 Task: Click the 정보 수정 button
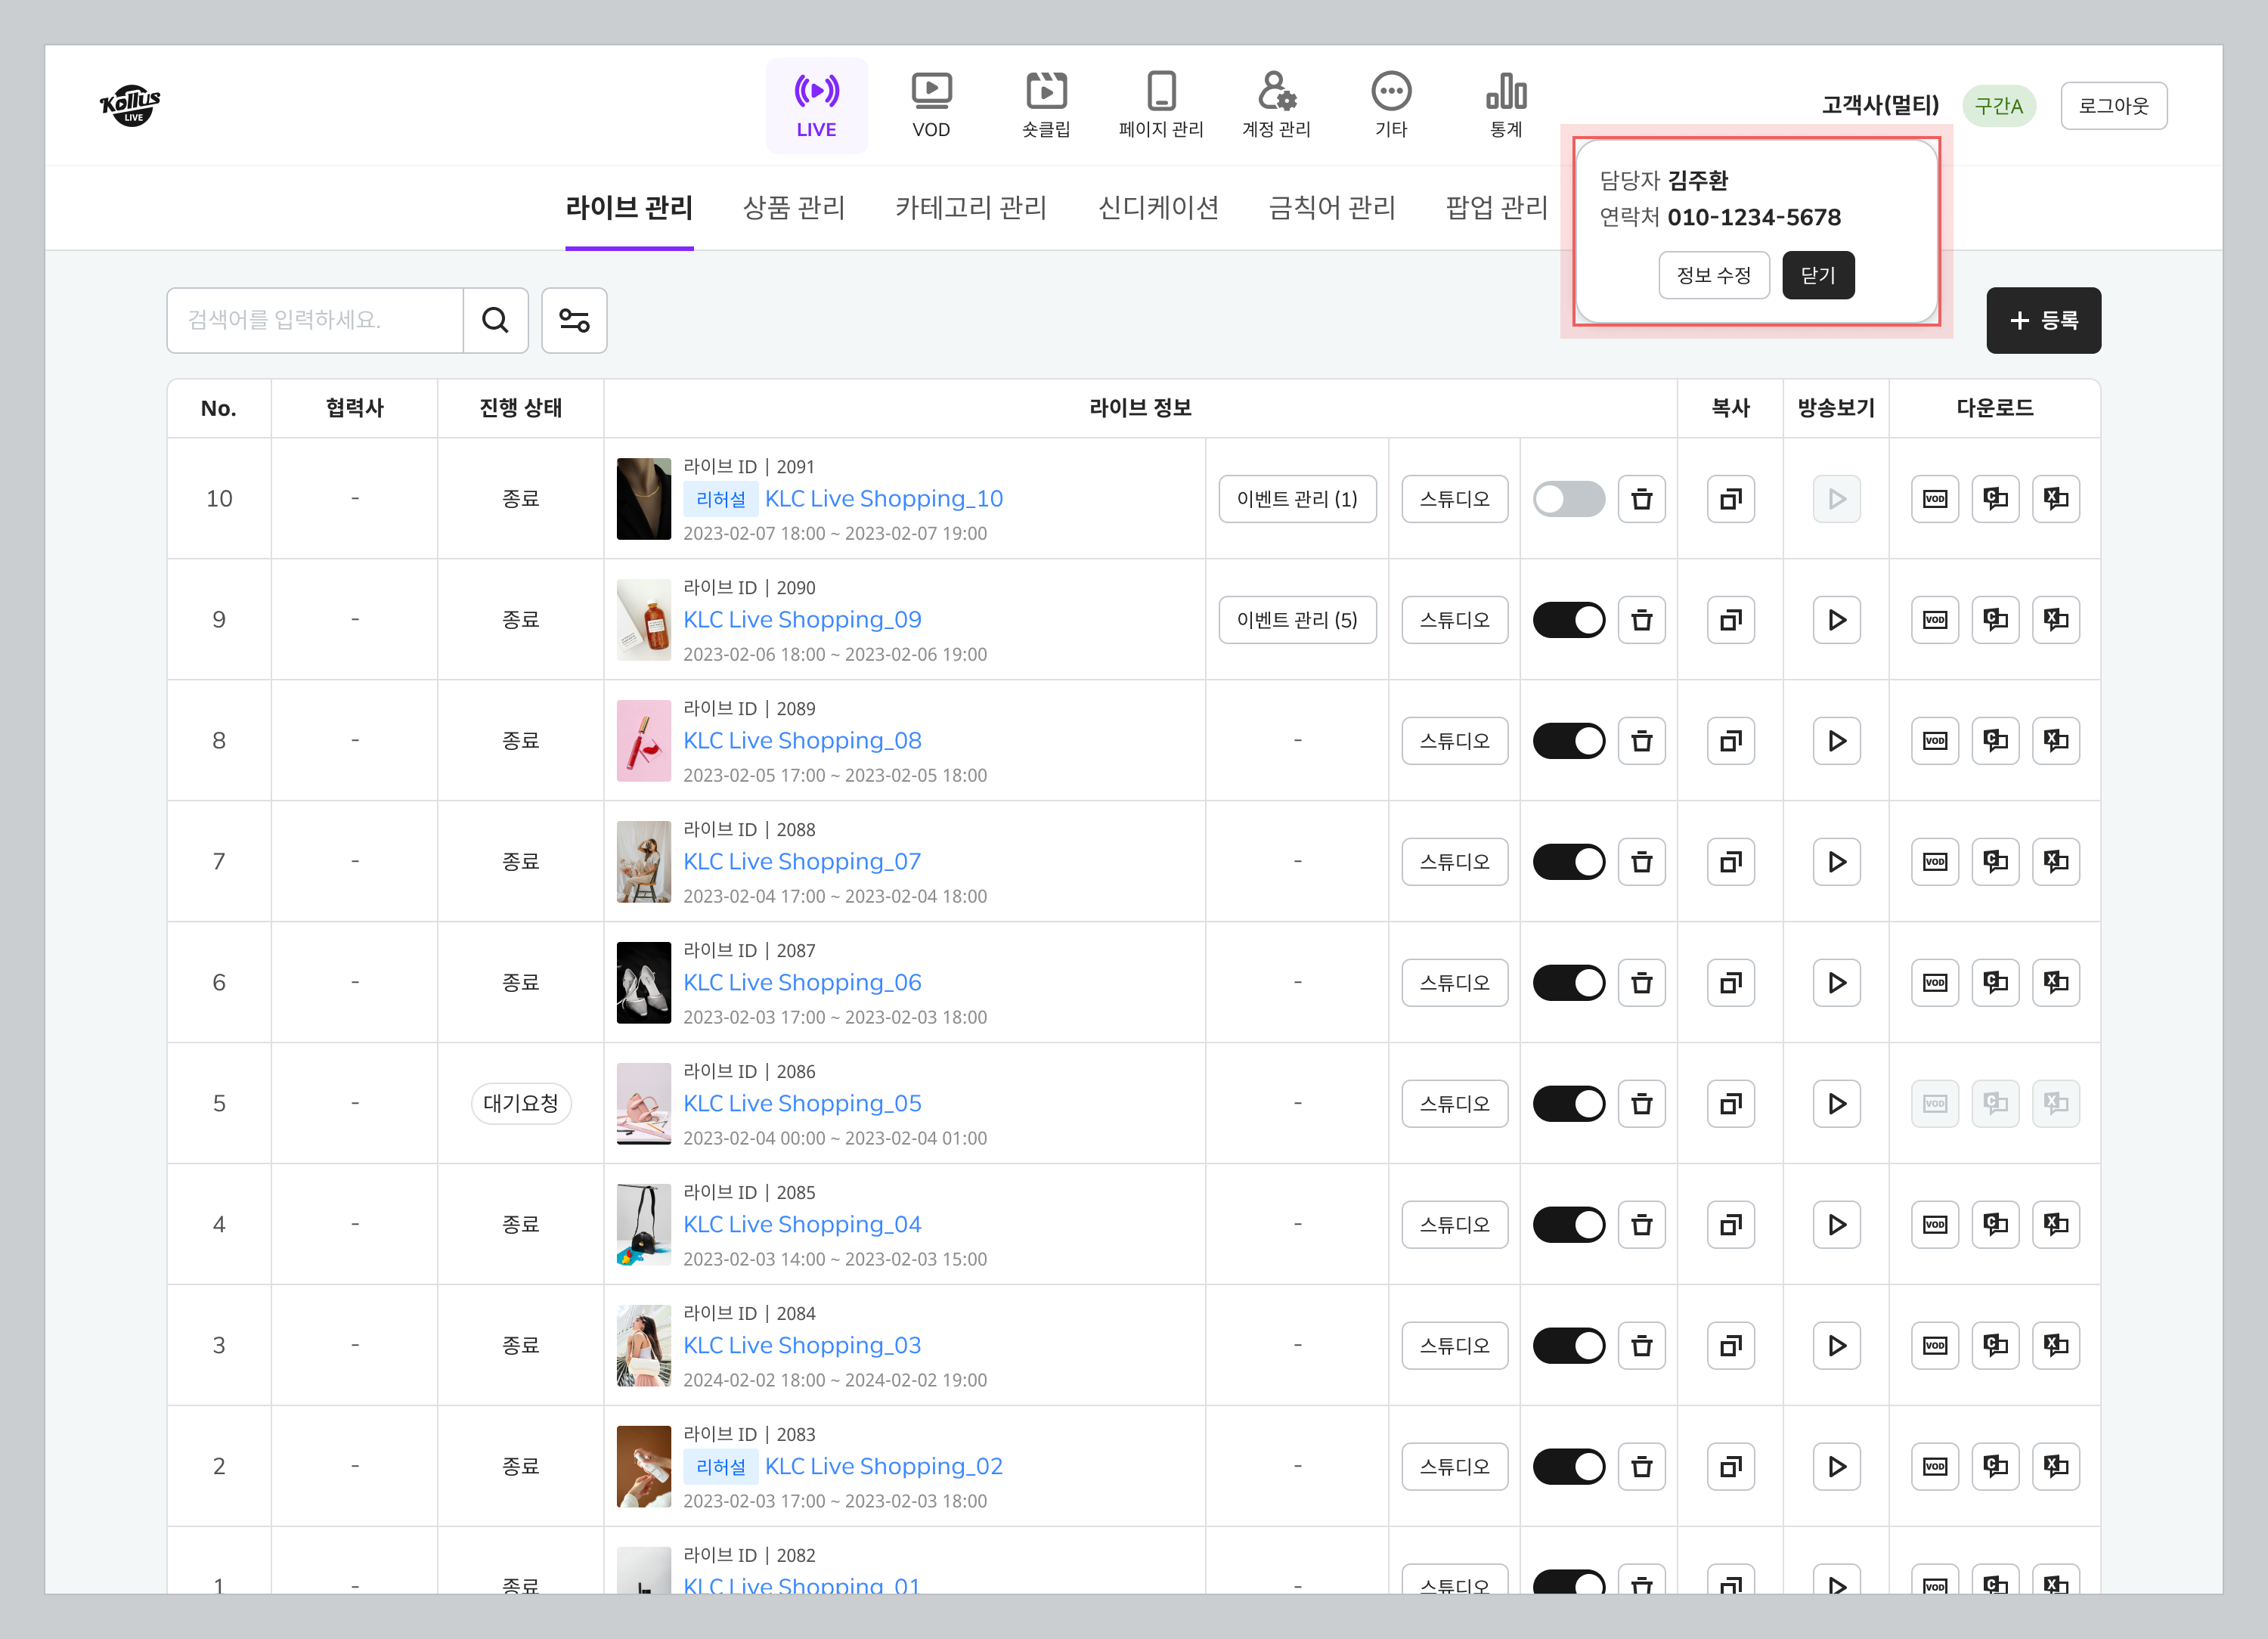coord(1713,275)
